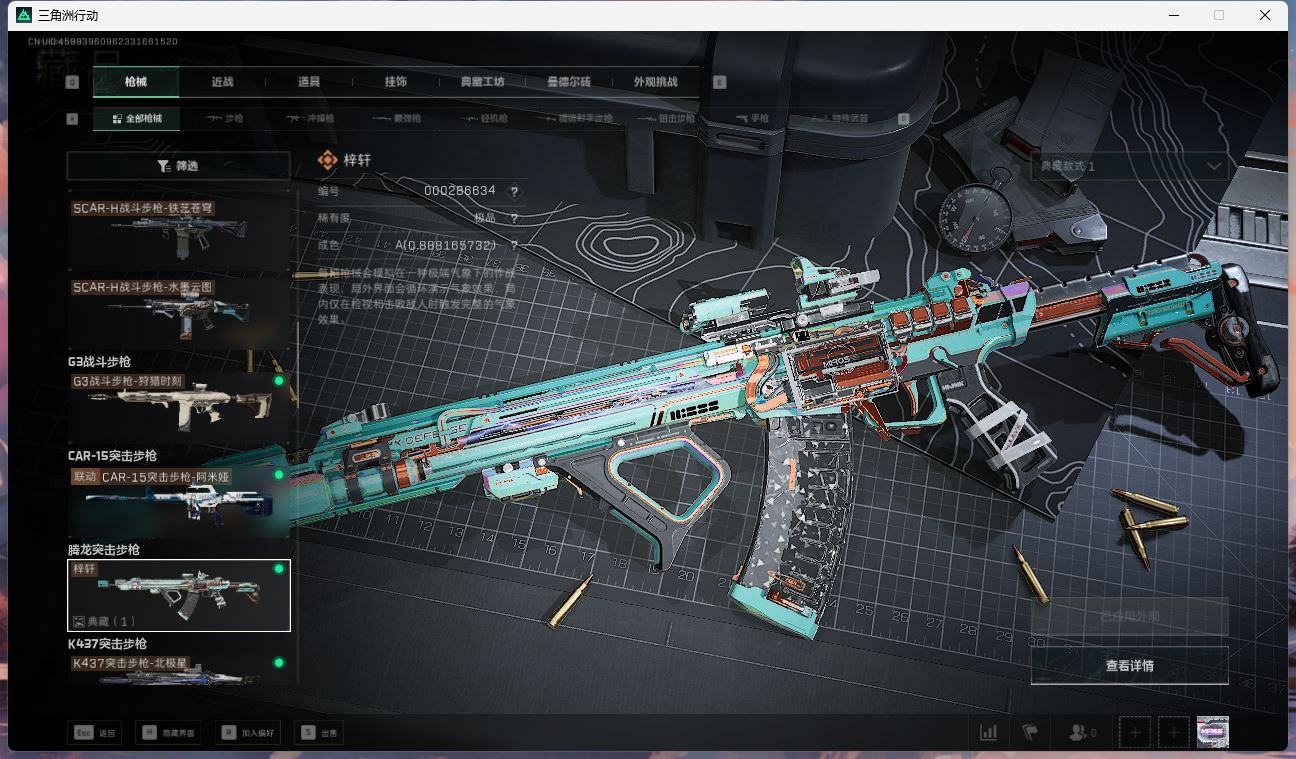This screenshot has width=1296, height=759.
Task: Open the statistics bar chart icon
Action: (988, 733)
